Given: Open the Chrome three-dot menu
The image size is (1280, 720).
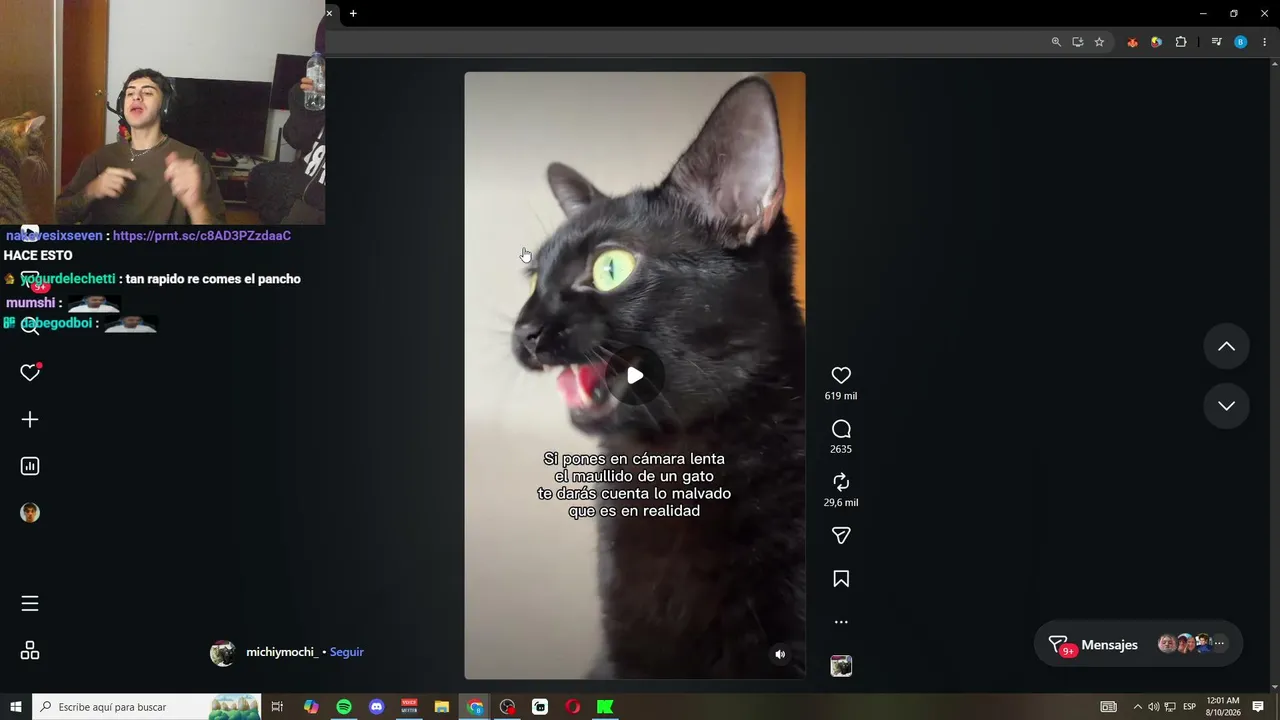Looking at the screenshot, I should (1265, 42).
